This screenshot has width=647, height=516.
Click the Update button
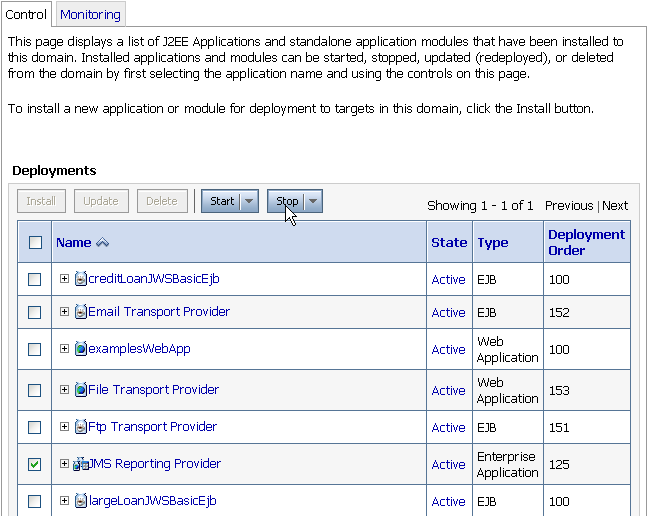[x=101, y=201]
